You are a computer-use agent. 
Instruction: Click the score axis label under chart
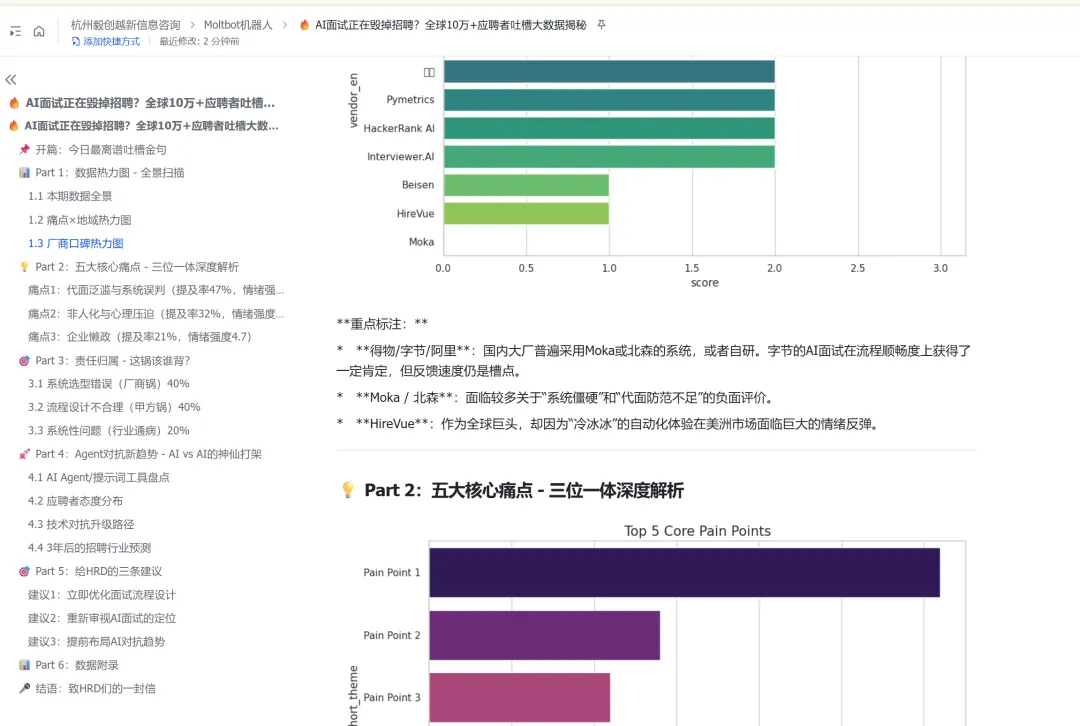pyautogui.click(x=705, y=282)
